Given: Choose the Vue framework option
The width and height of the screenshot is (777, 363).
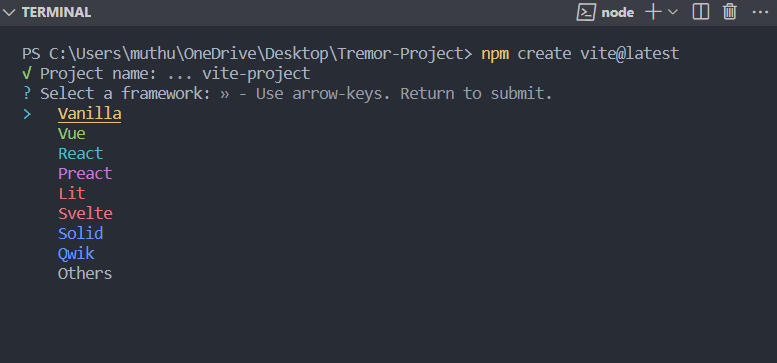Looking at the screenshot, I should pyautogui.click(x=72, y=134).
